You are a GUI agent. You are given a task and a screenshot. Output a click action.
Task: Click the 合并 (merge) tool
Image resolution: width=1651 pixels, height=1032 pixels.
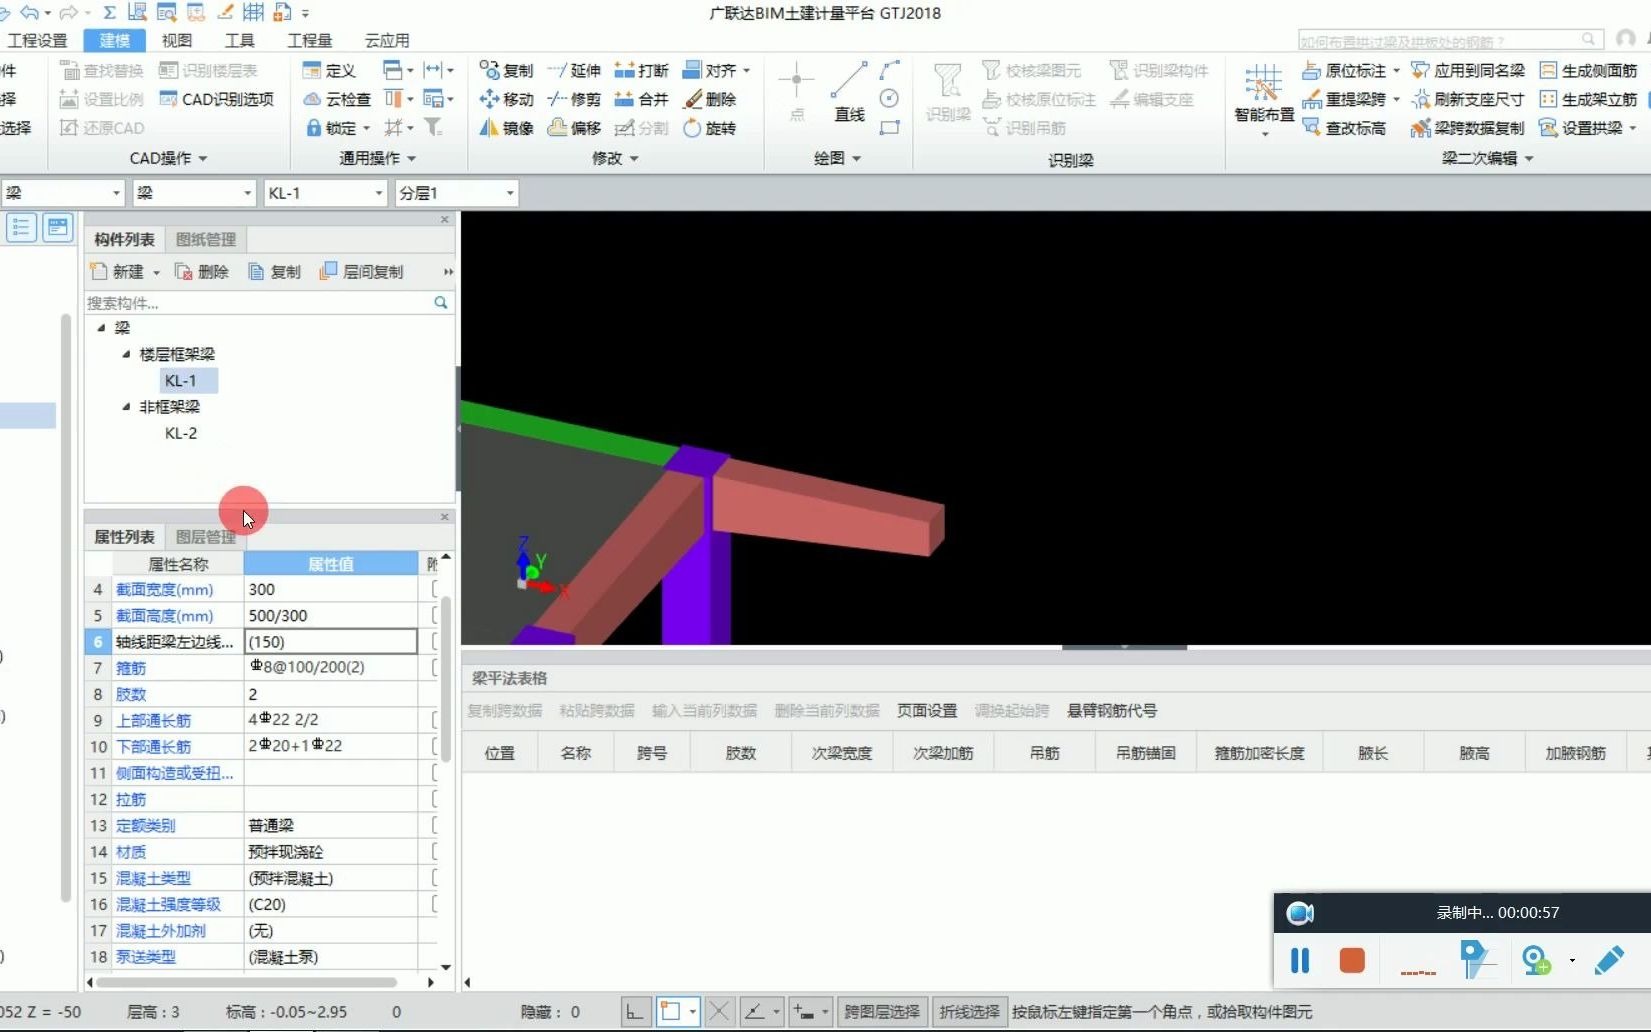pos(641,99)
